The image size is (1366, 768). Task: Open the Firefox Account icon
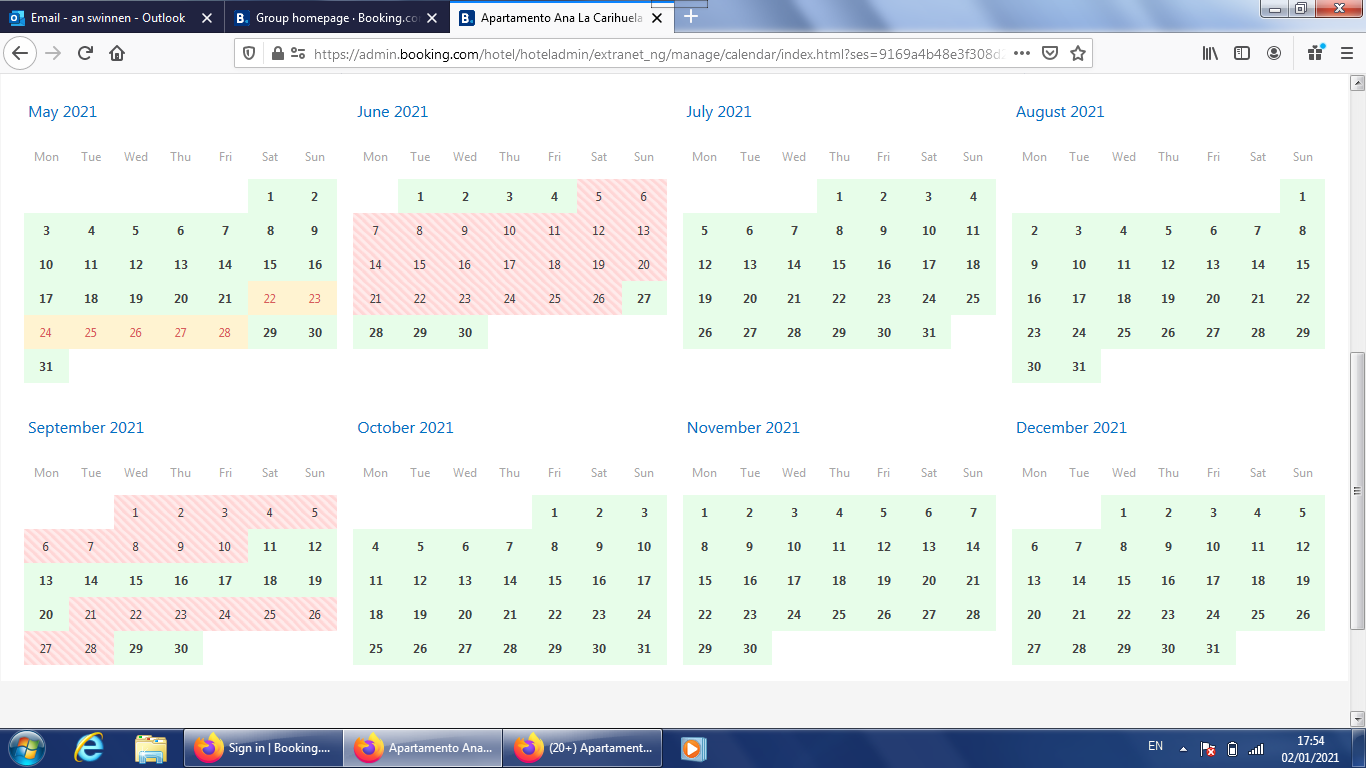(x=1274, y=54)
